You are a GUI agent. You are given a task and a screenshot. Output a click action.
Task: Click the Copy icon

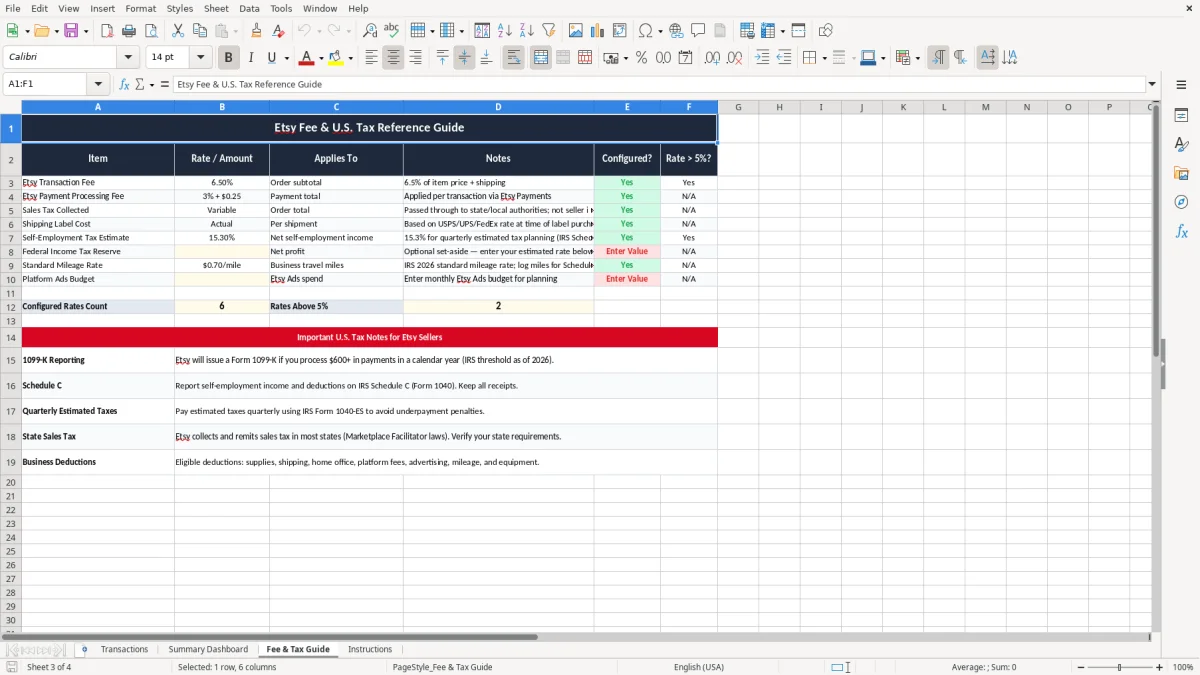[200, 31]
